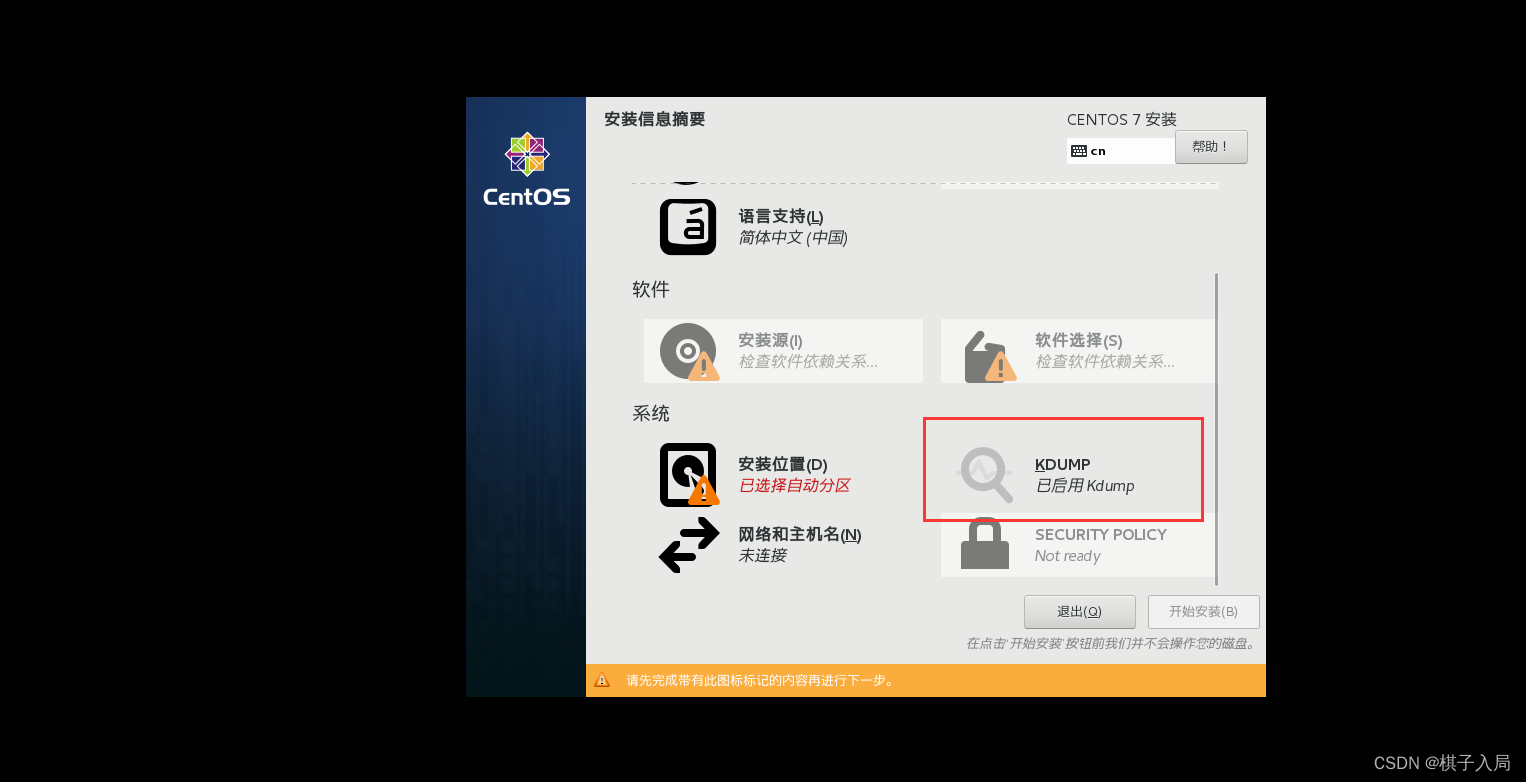This screenshot has height=782, width=1526.
Task: Open installation destination hard disk icon
Action: [x=689, y=475]
